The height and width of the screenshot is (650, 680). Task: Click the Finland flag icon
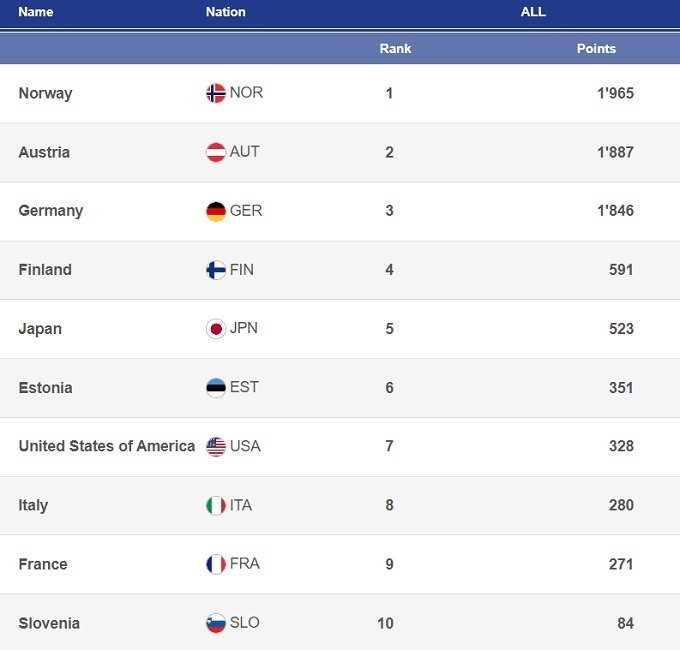click(216, 270)
